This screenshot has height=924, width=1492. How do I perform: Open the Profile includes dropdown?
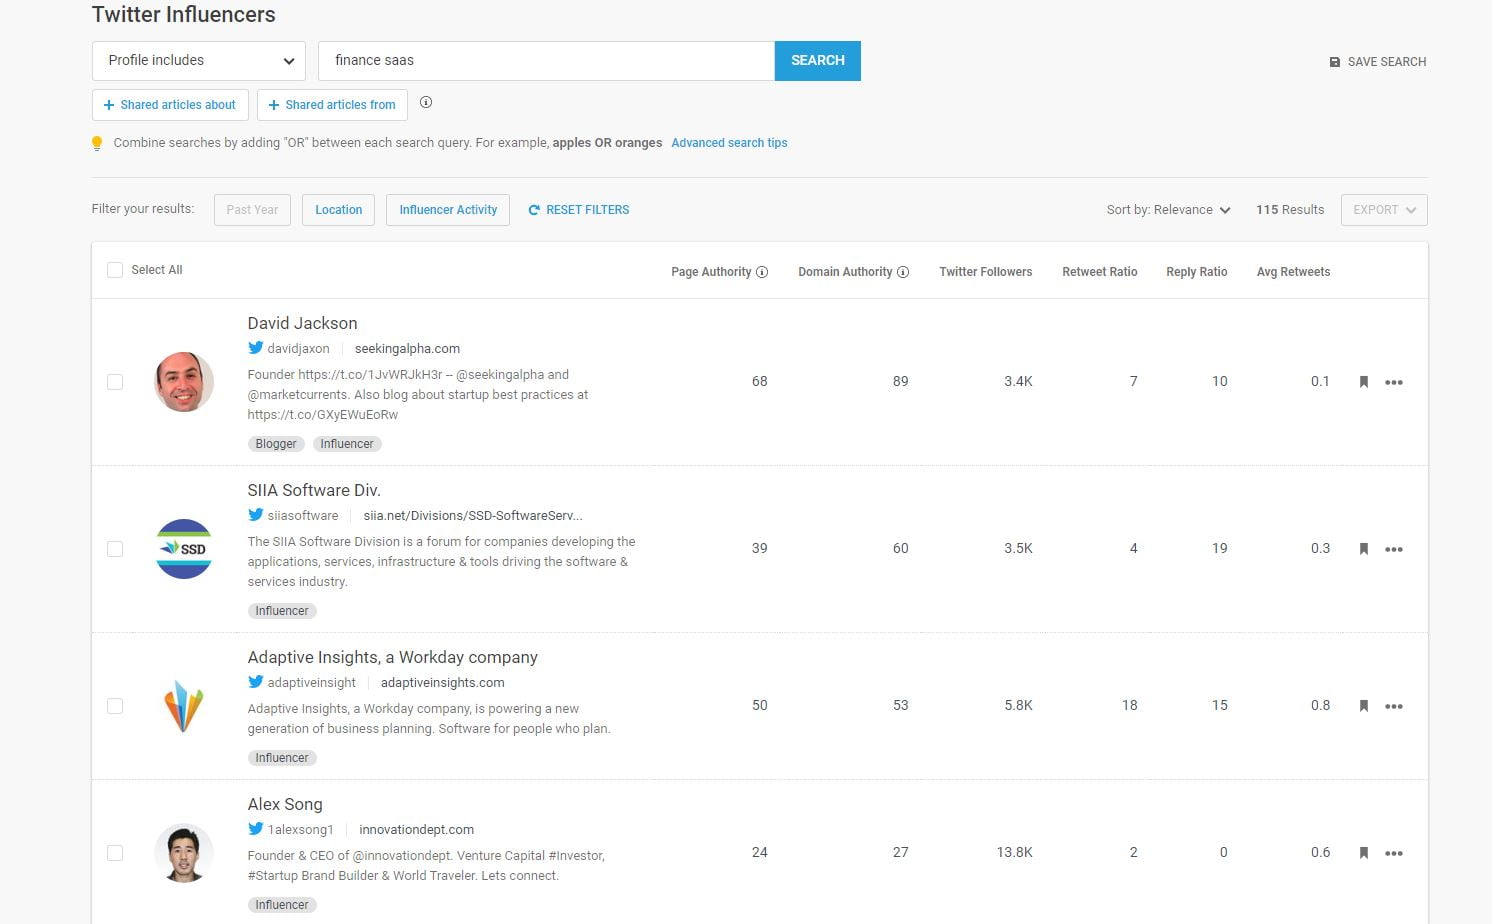click(x=199, y=61)
